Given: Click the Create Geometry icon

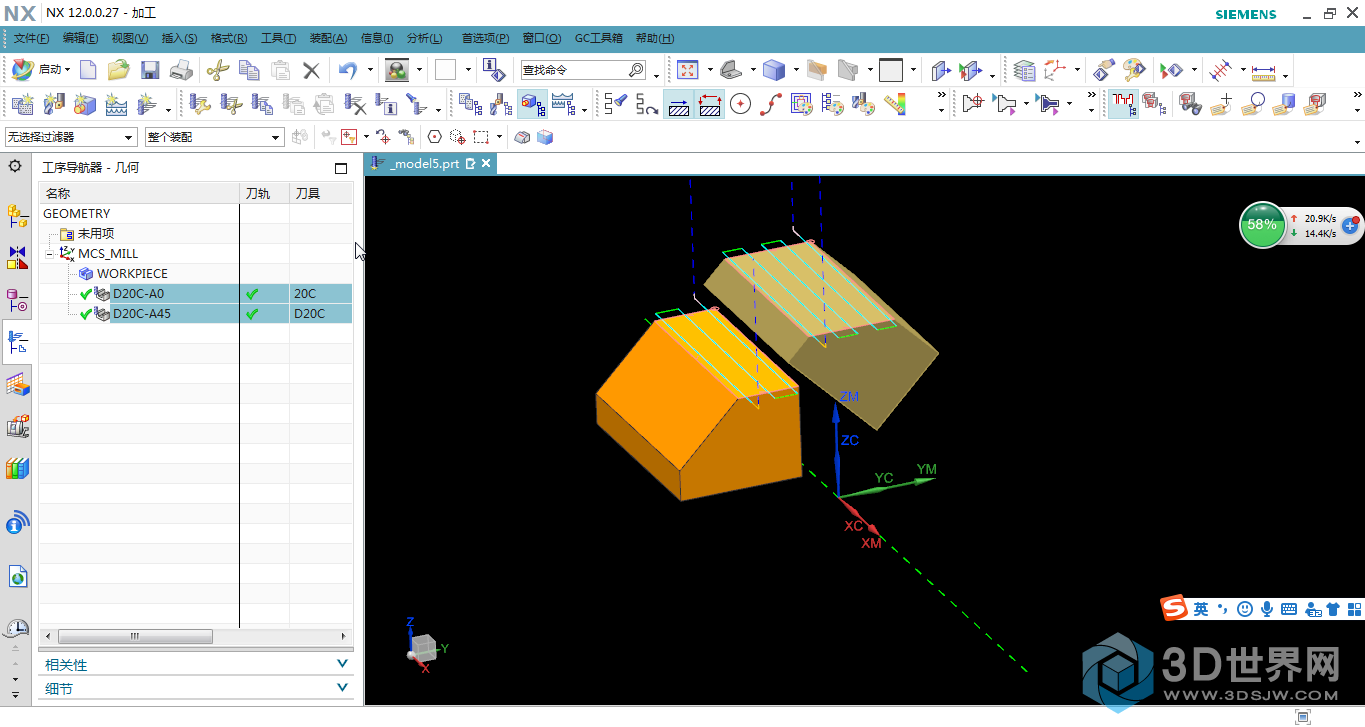Looking at the screenshot, I should click(x=85, y=104).
